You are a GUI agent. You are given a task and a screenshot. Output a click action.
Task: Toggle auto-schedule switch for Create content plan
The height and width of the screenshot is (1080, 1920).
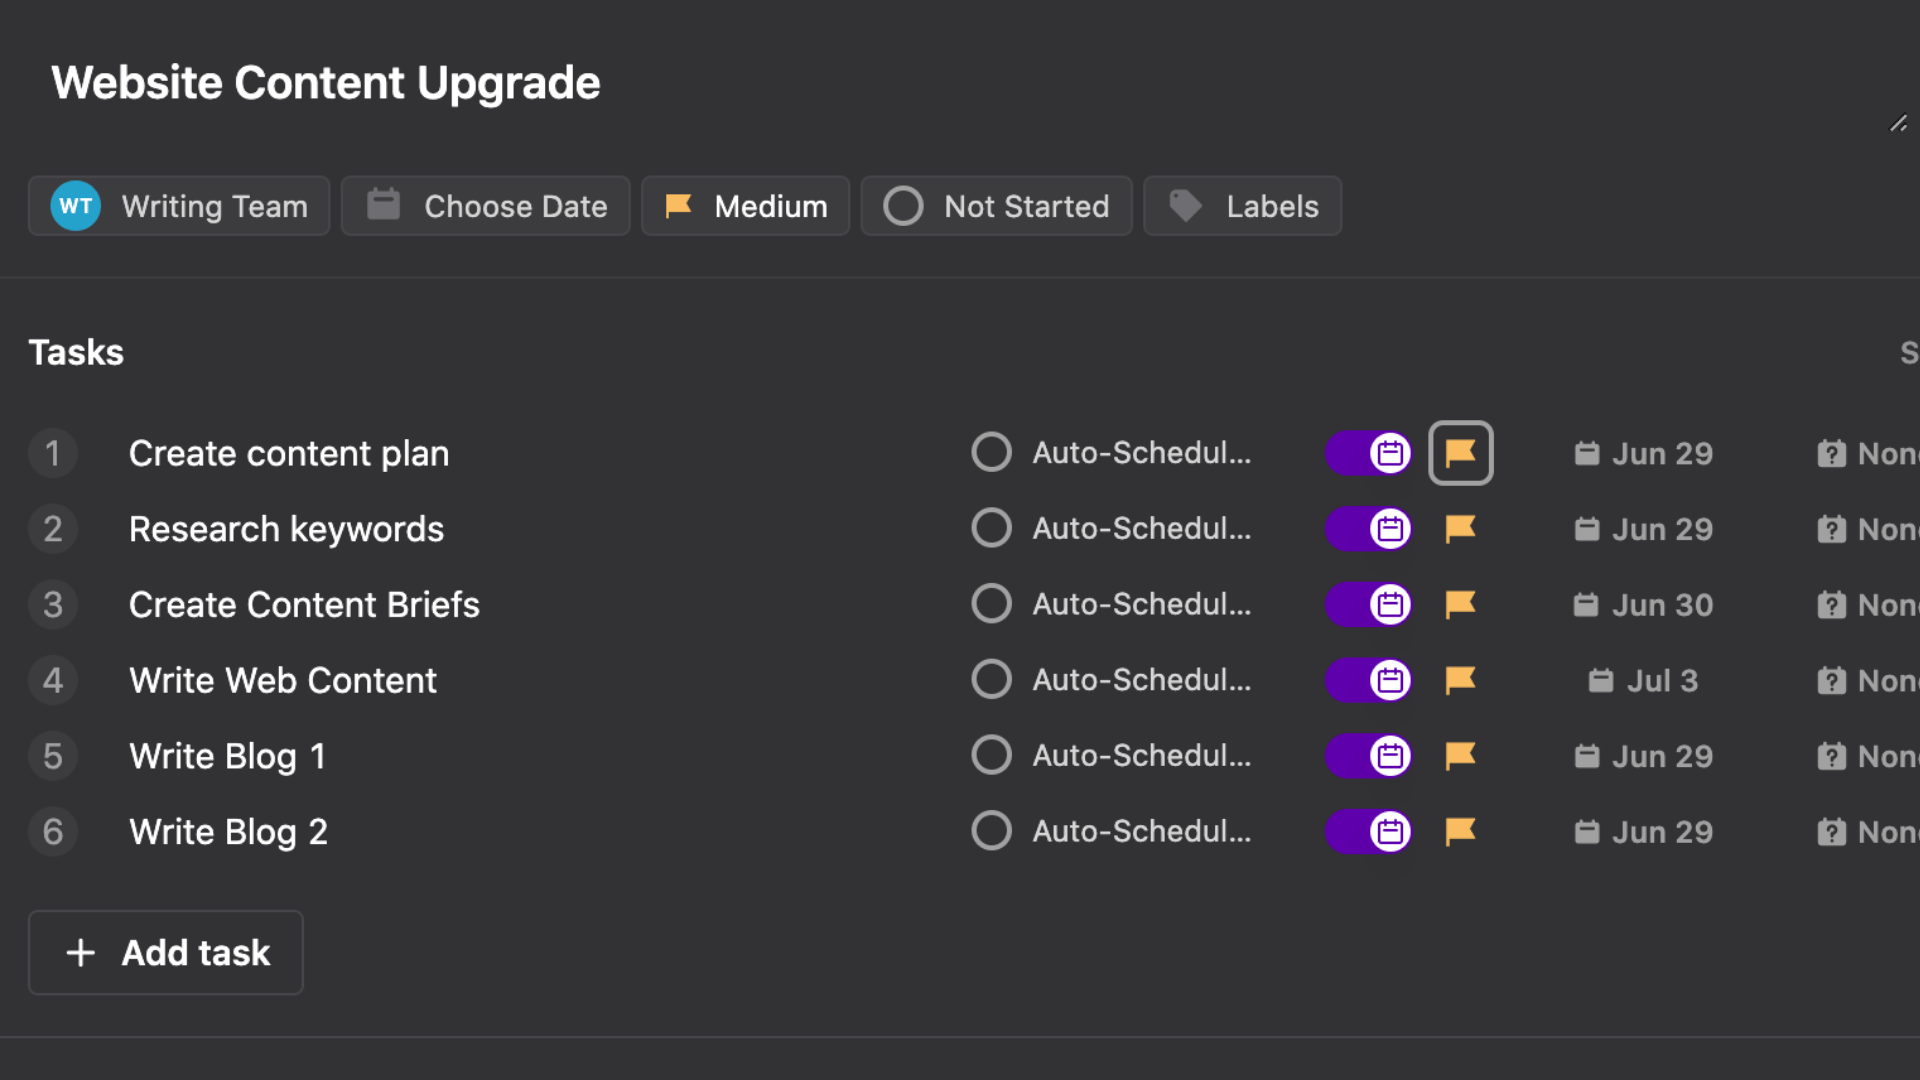click(x=1368, y=453)
